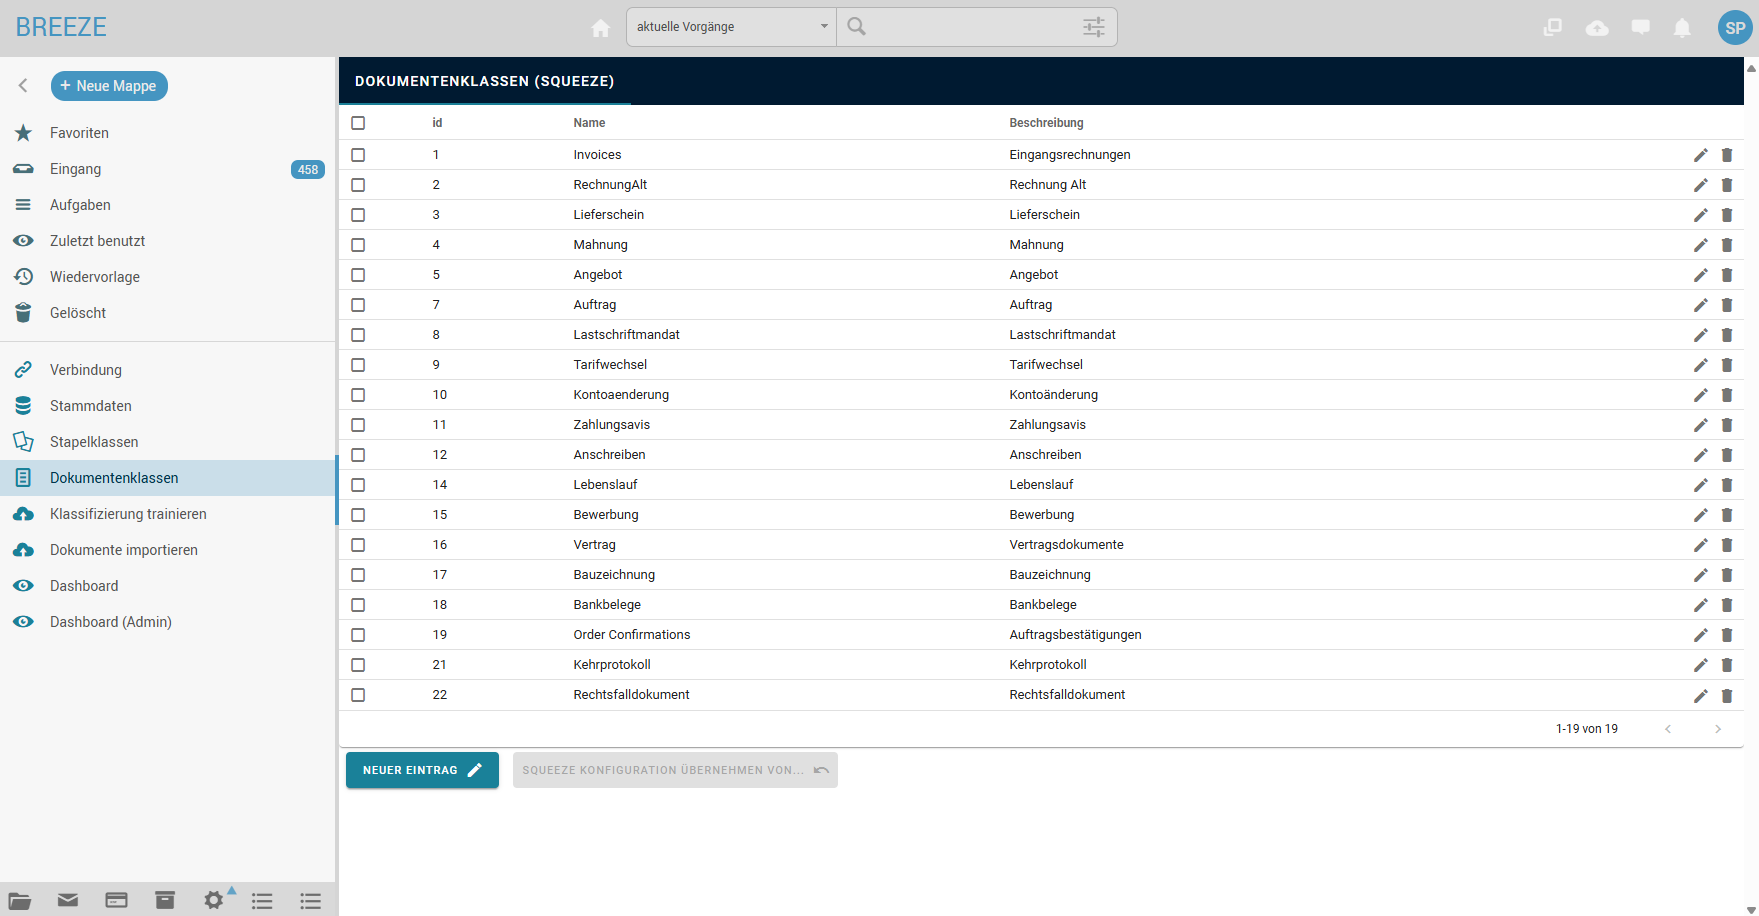Viewport: 1759px width, 916px height.
Task: Open the archive box icon in bottom toolbar
Action: coord(165,901)
